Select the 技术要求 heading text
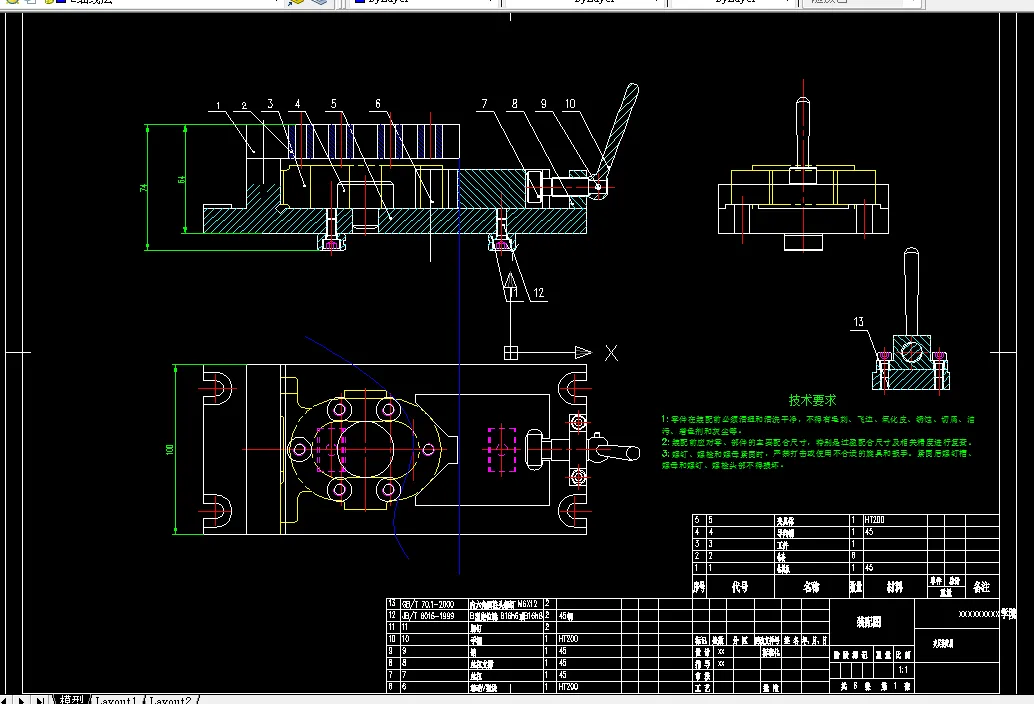This screenshot has width=1034, height=704. coord(812,400)
